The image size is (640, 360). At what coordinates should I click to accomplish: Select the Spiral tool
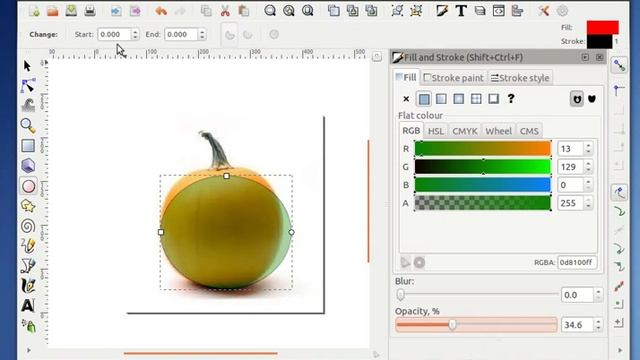pyautogui.click(x=28, y=226)
